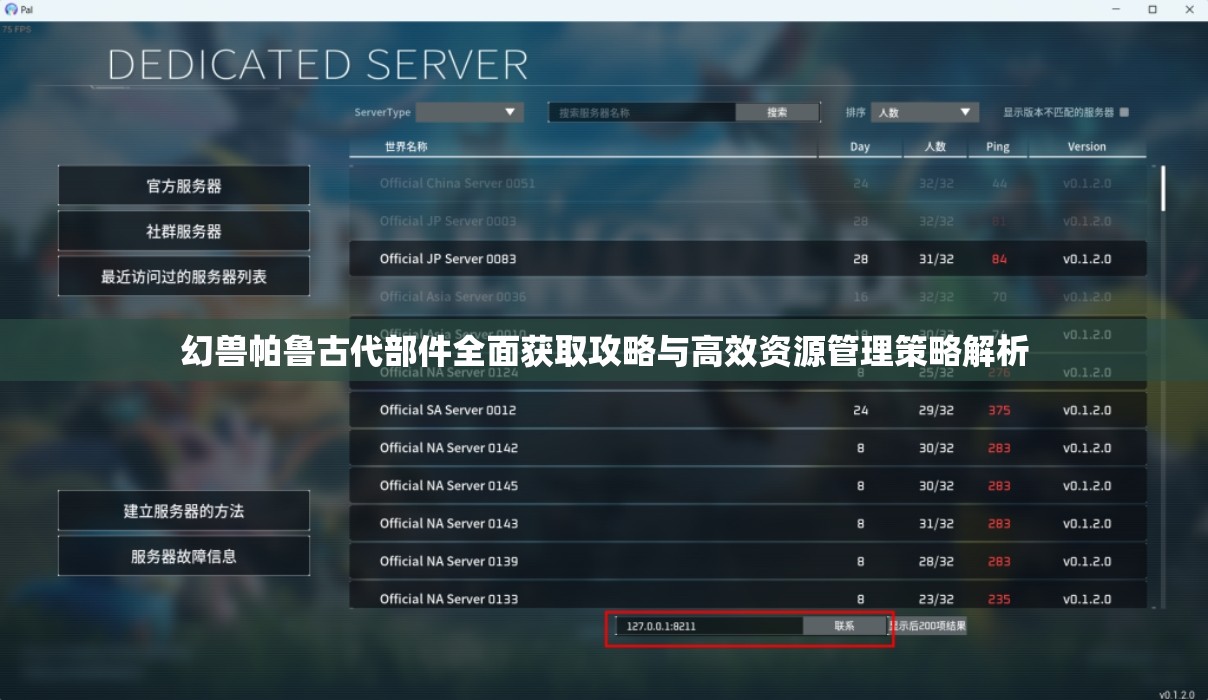1208x700 pixels.
Task: Toggle show mismatched version servers checkbox
Action: [1124, 112]
